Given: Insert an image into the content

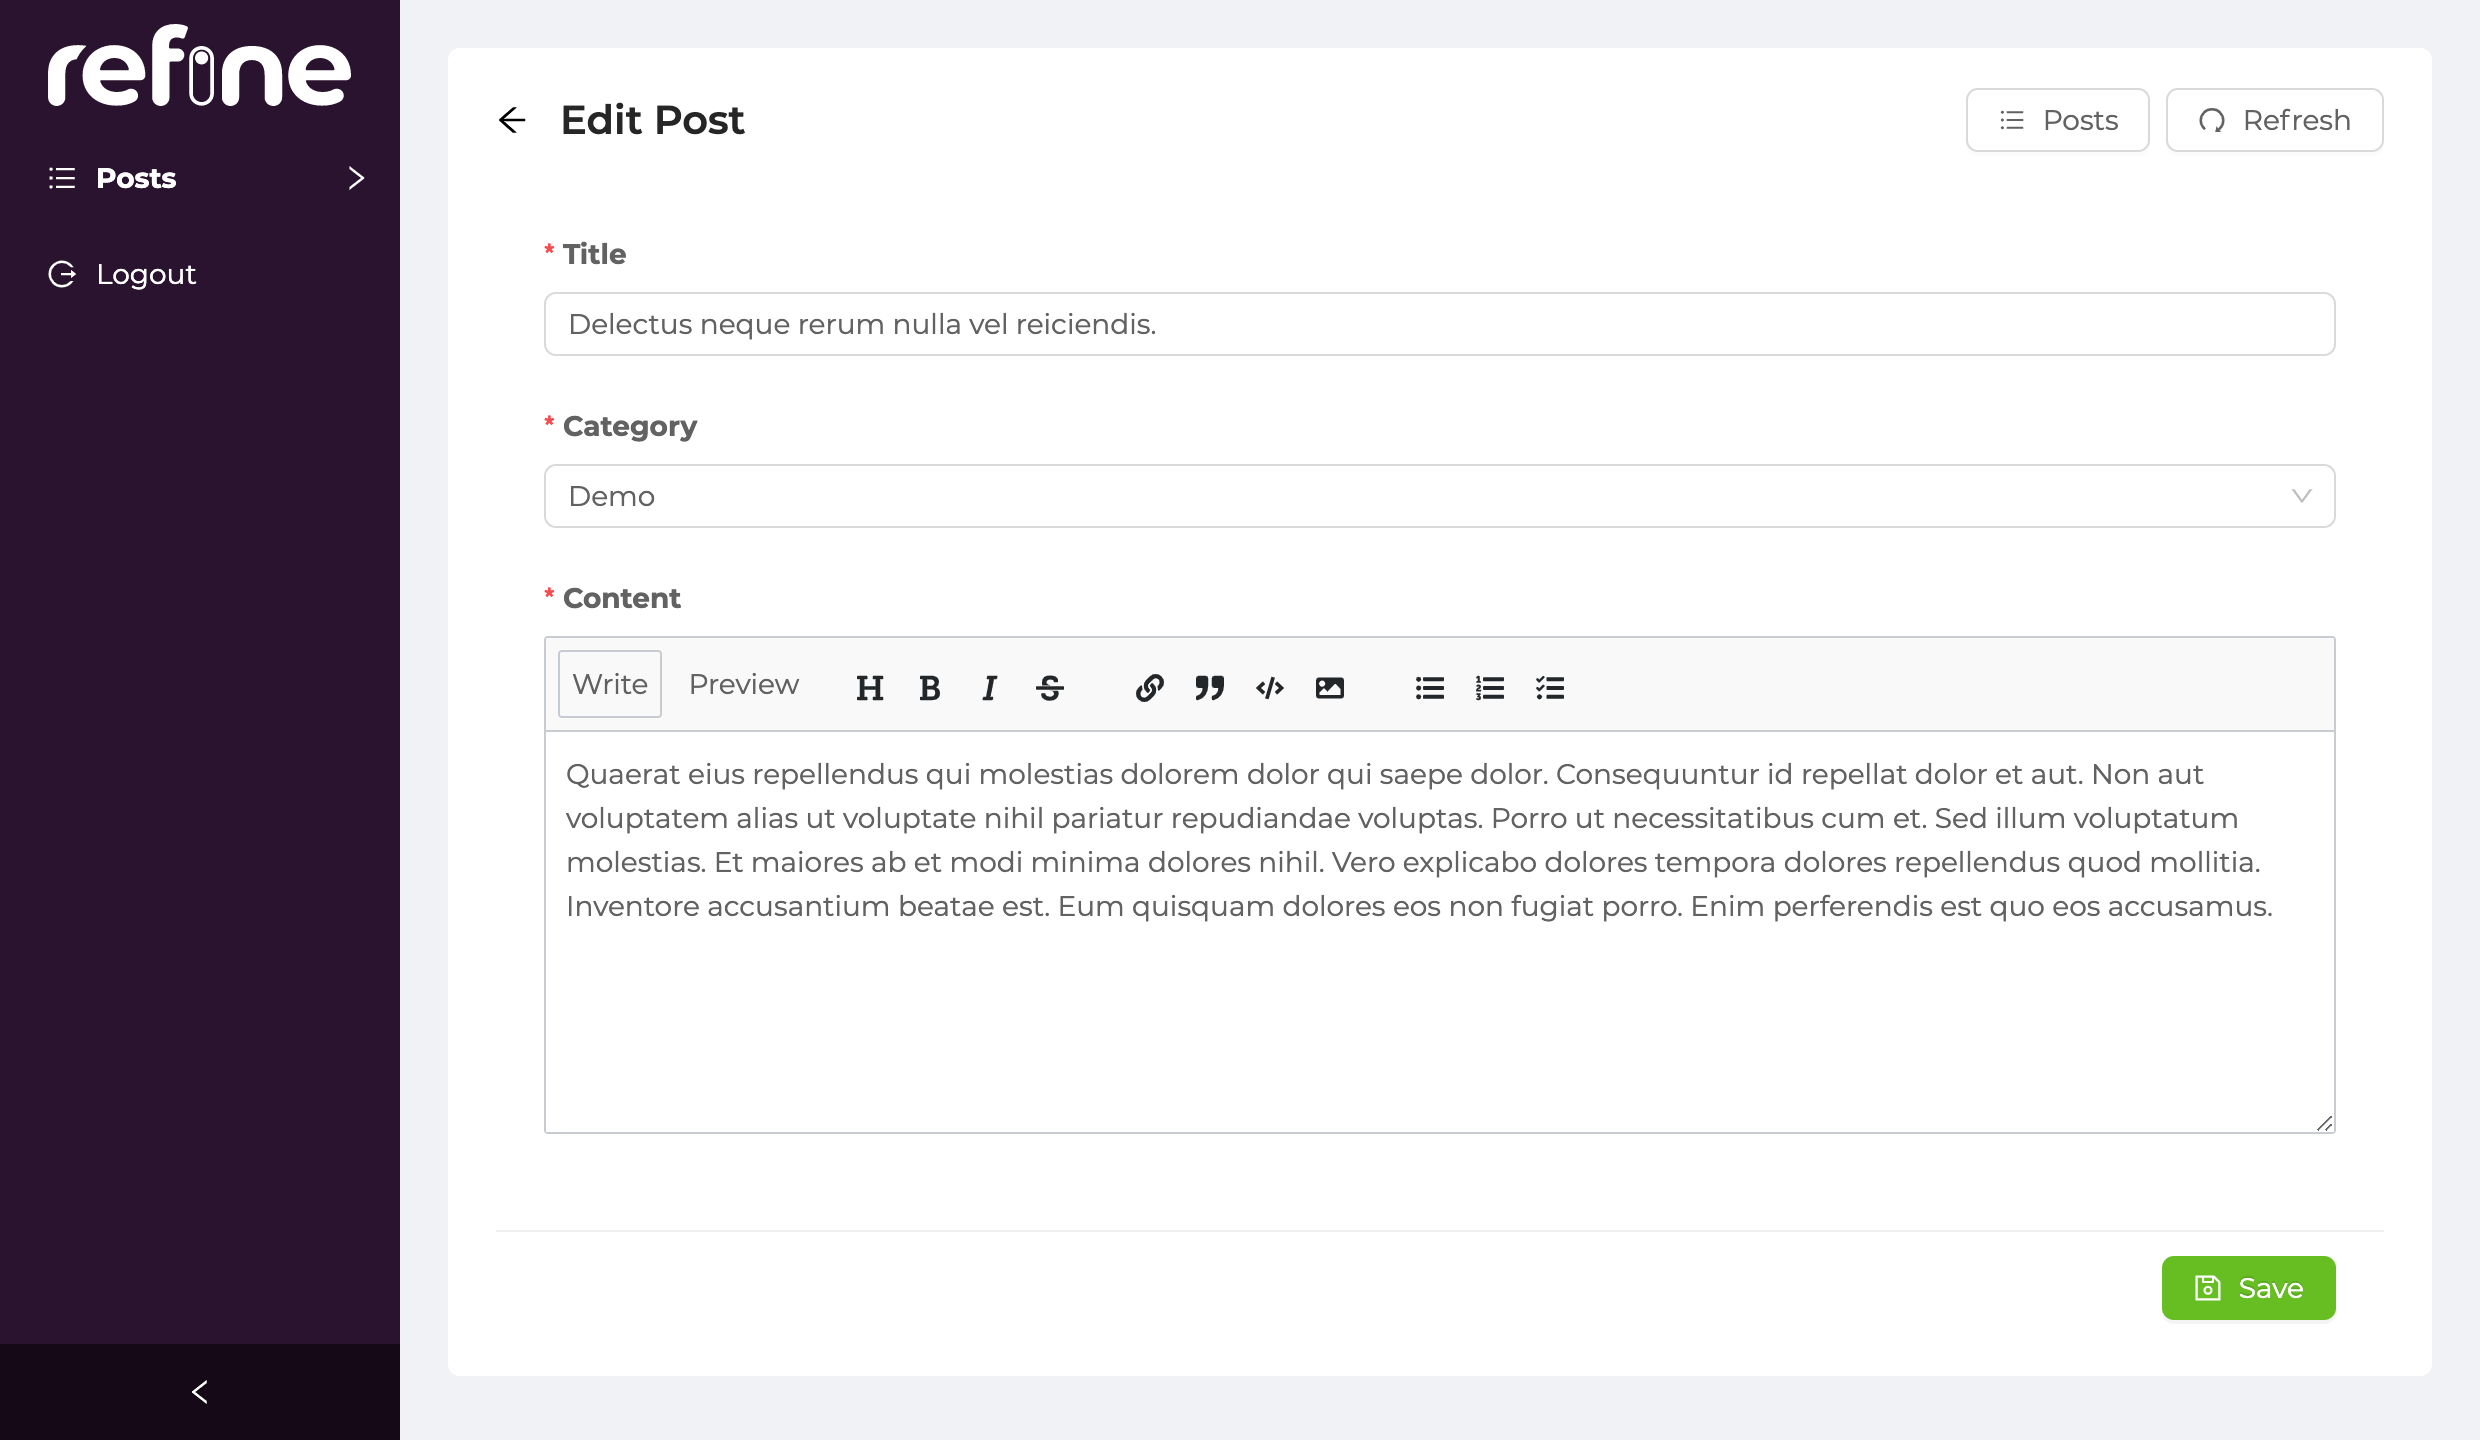Looking at the screenshot, I should 1329,688.
